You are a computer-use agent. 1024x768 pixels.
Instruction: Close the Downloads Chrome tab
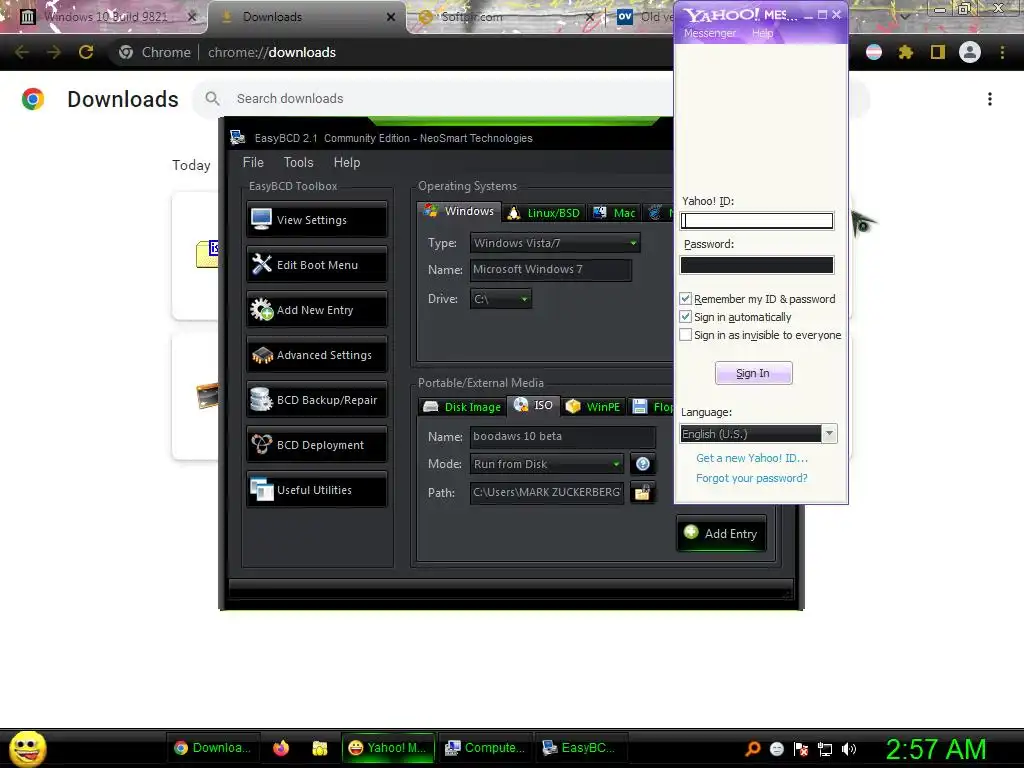[391, 17]
